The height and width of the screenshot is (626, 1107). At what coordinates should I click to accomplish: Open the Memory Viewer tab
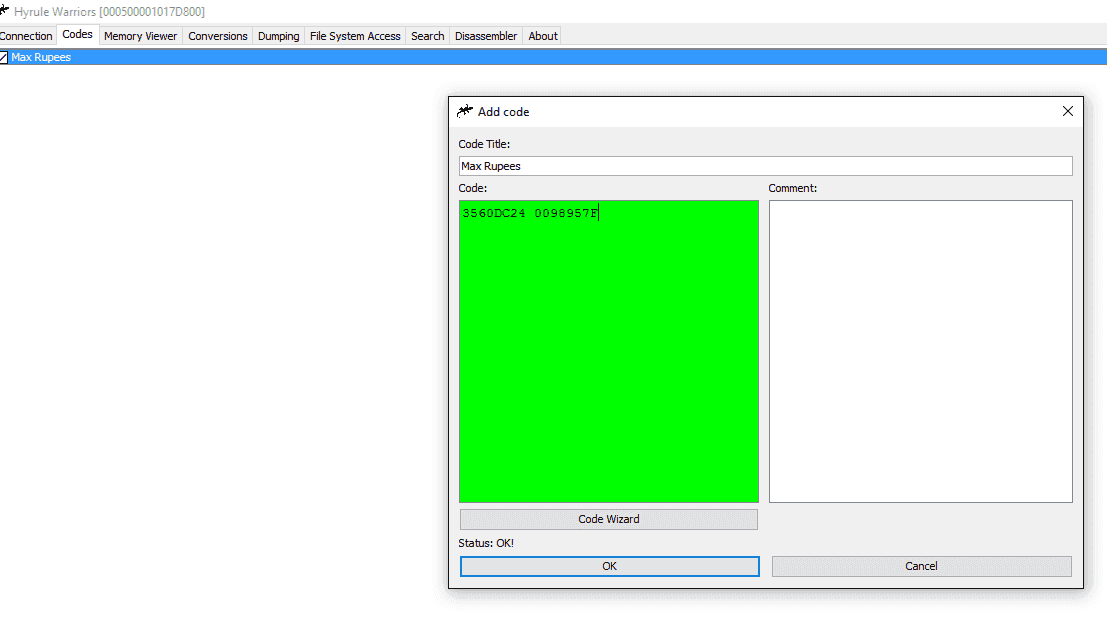[x=140, y=36]
